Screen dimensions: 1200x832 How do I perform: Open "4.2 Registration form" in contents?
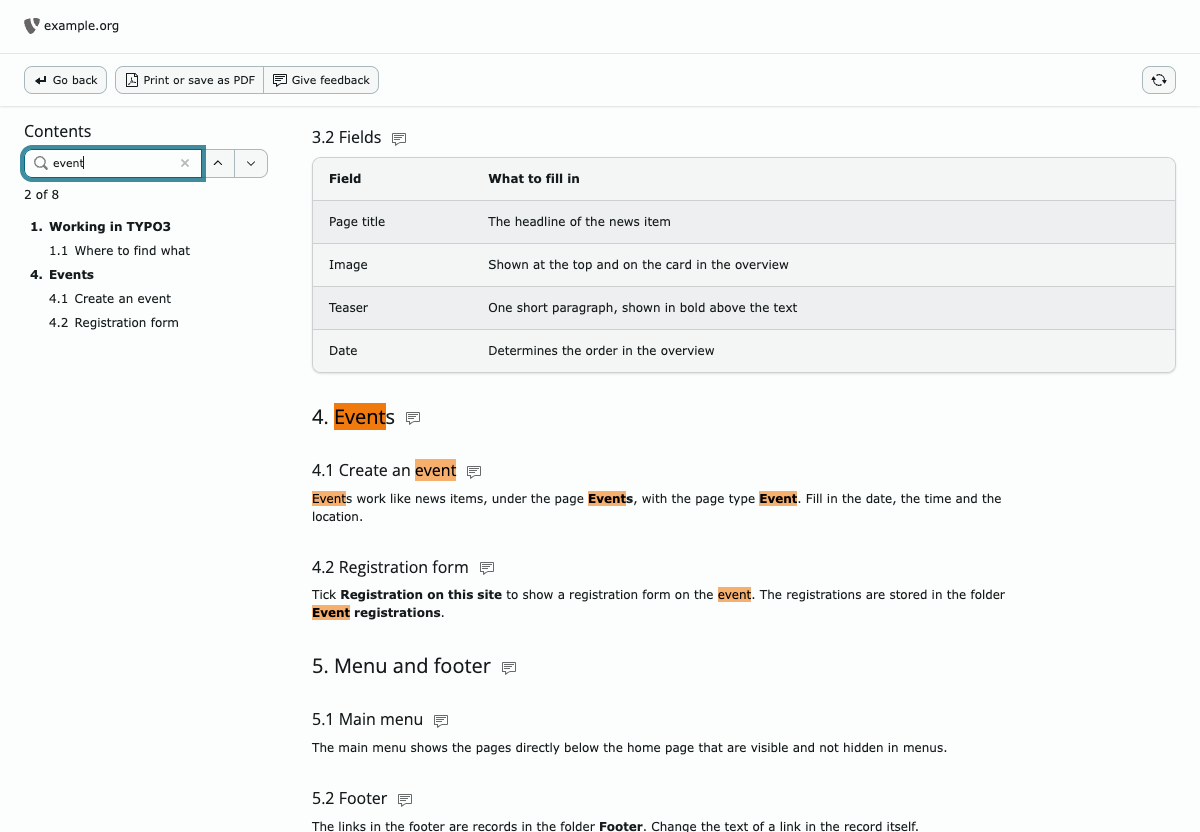click(114, 323)
